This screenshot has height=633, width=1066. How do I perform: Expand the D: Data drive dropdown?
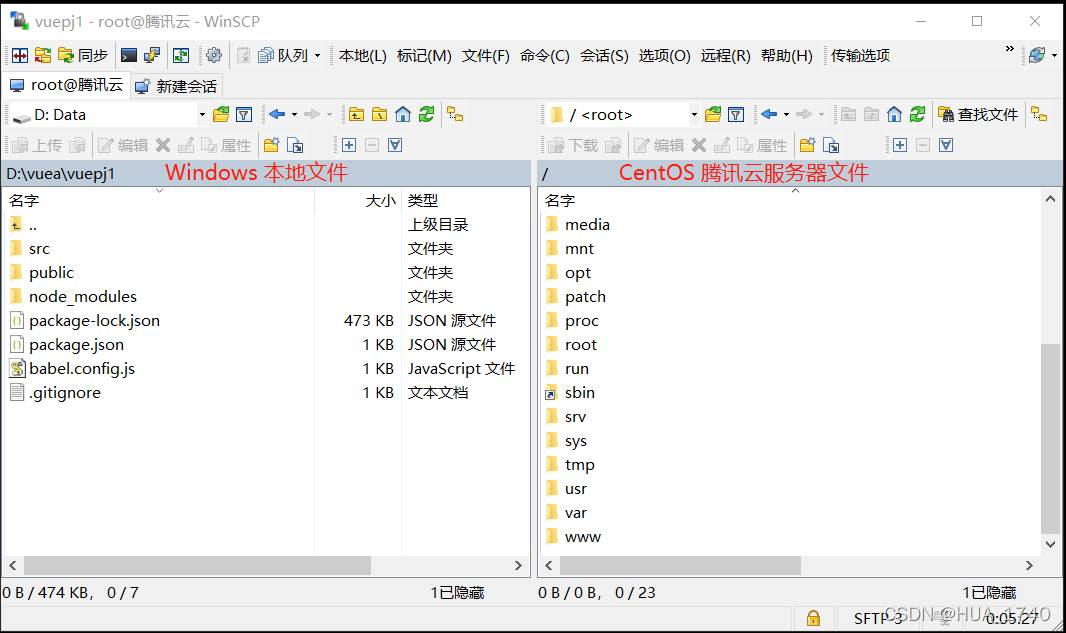[202, 115]
